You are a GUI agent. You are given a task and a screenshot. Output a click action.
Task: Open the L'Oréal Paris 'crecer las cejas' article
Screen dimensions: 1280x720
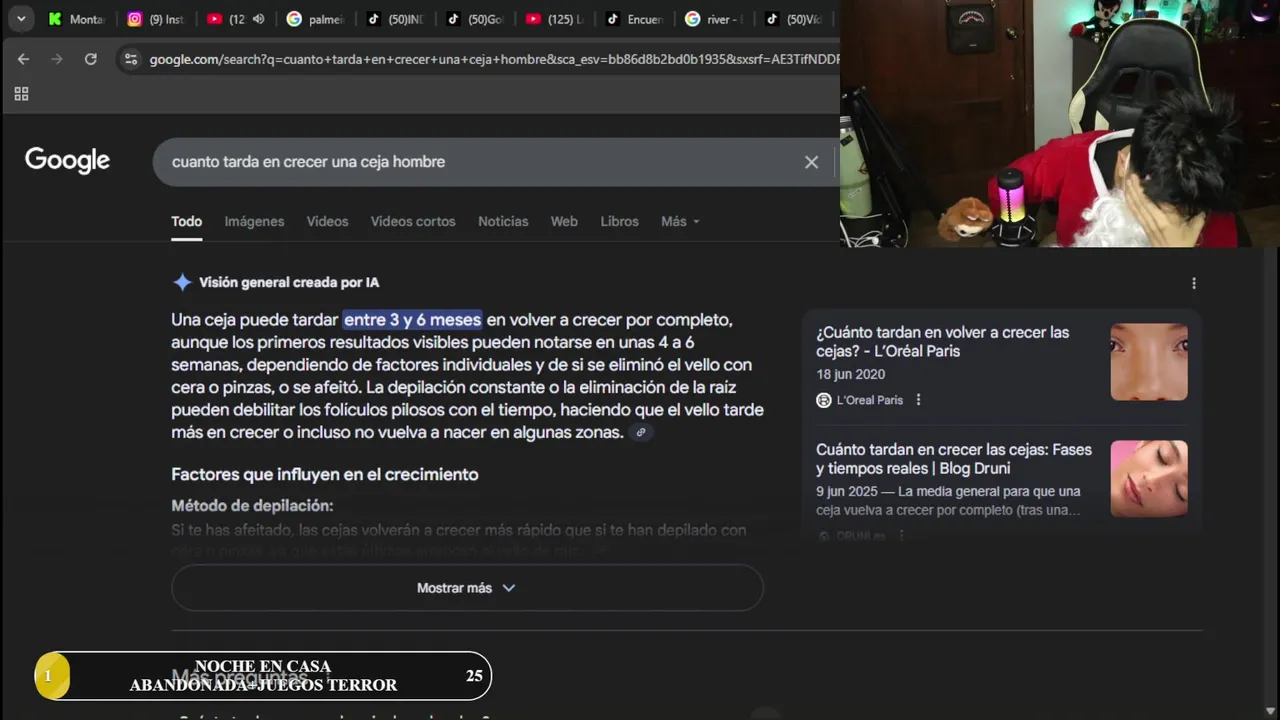[x=942, y=341]
